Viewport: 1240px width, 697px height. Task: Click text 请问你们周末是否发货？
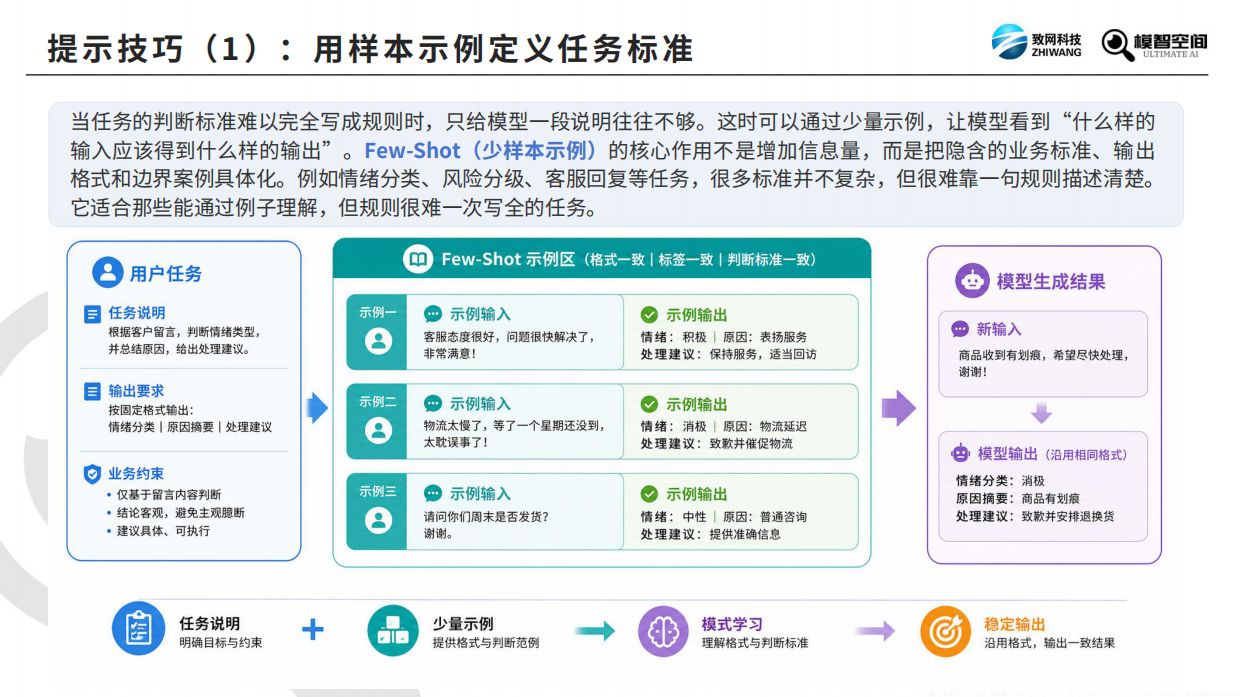point(486,517)
